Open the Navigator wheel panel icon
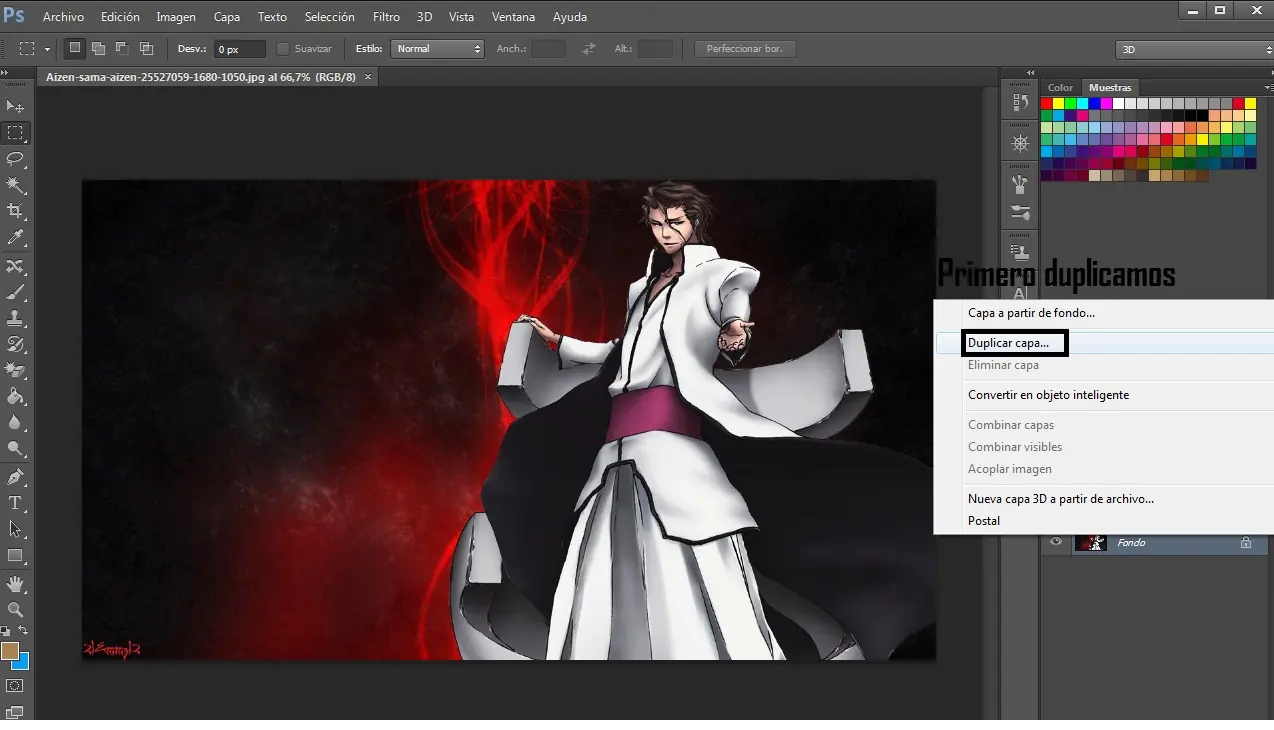 1020,143
